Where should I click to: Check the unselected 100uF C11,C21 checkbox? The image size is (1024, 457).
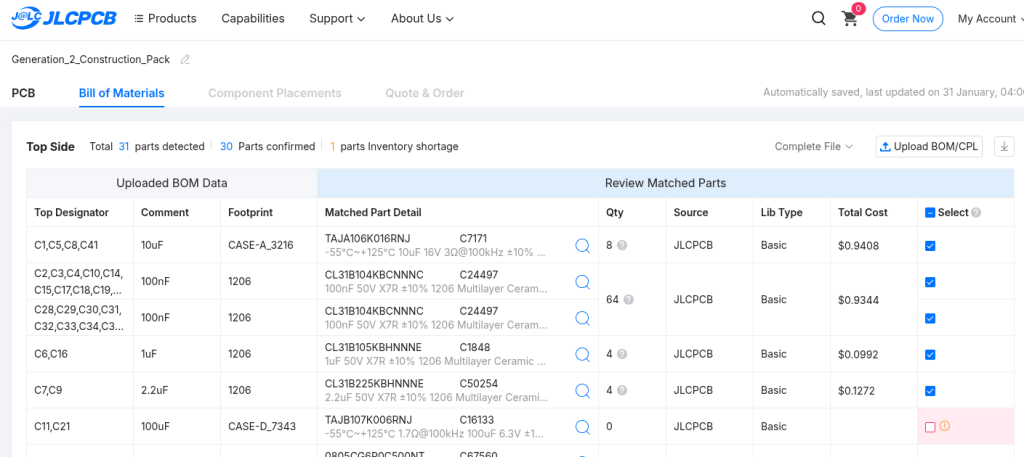(x=930, y=427)
